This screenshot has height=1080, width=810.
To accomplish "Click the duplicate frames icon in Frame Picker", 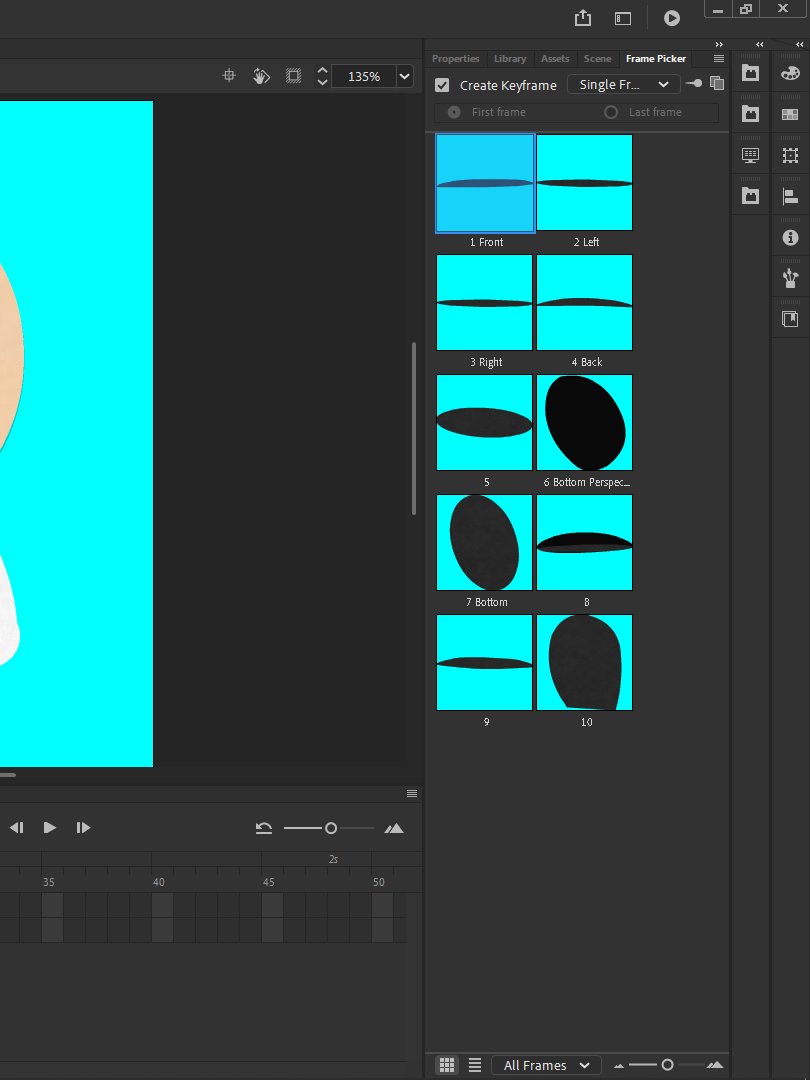I will coord(717,83).
